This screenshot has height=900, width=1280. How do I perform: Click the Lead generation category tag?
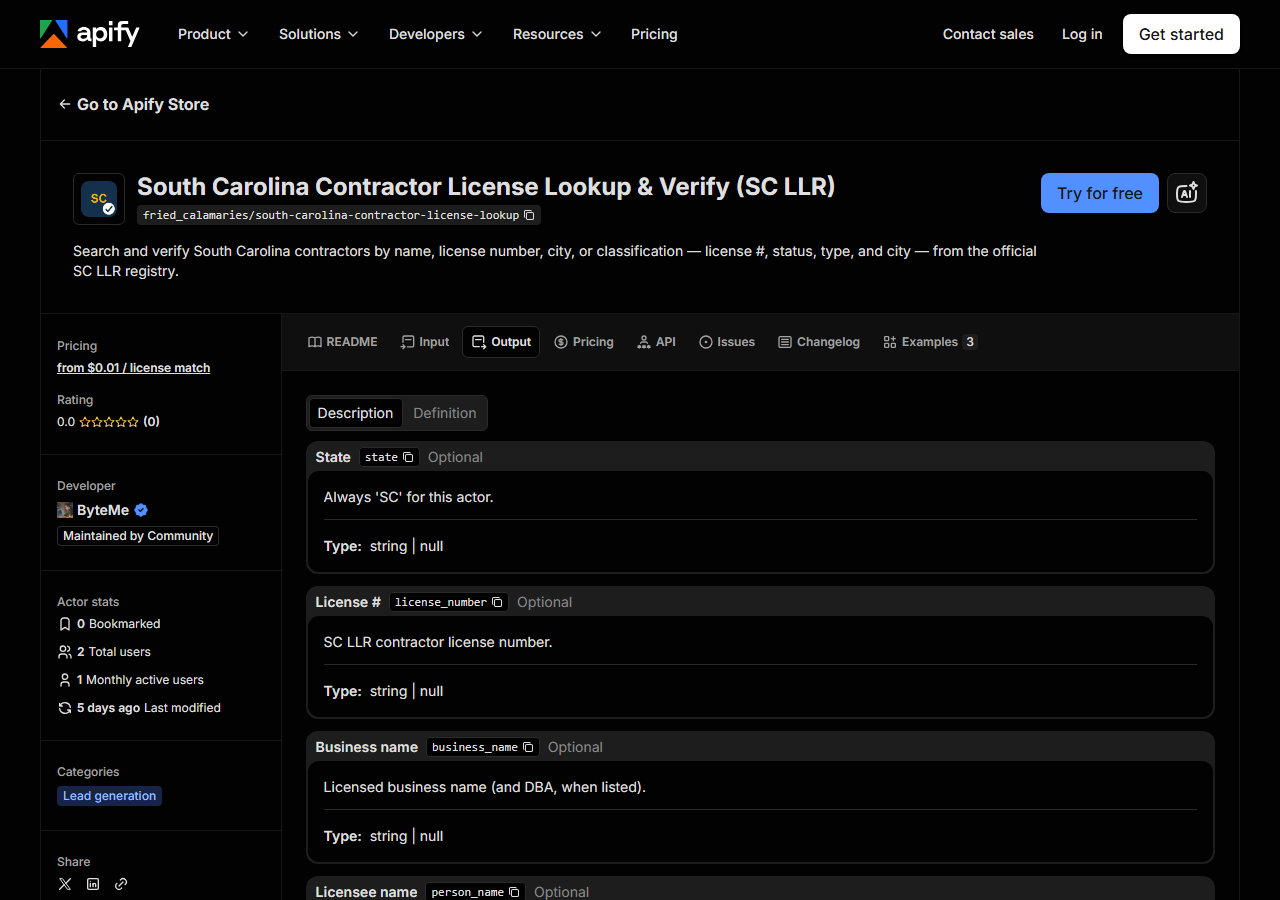pos(109,796)
